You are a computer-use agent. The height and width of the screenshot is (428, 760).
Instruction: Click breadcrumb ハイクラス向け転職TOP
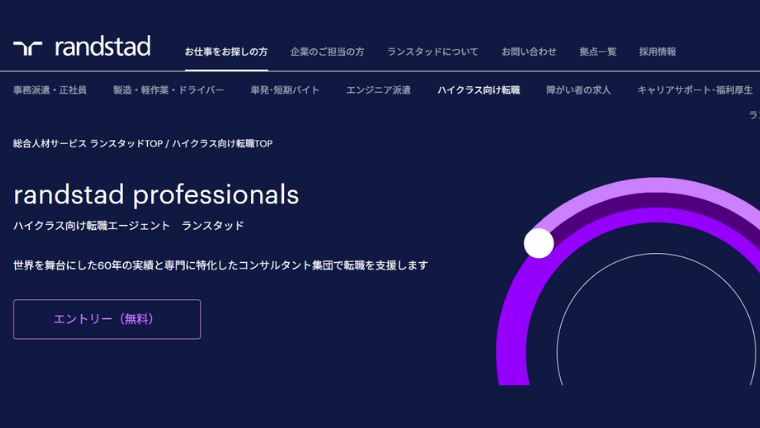[222, 143]
